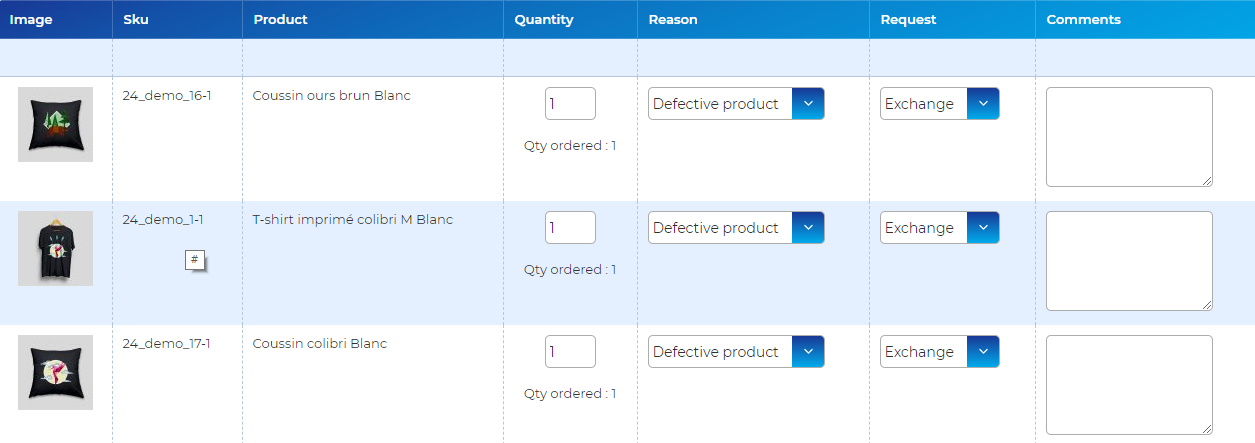Viewport: 1255px width, 443px height.
Task: Open Reason dropdown for Coussin colibri
Action: 736,352
